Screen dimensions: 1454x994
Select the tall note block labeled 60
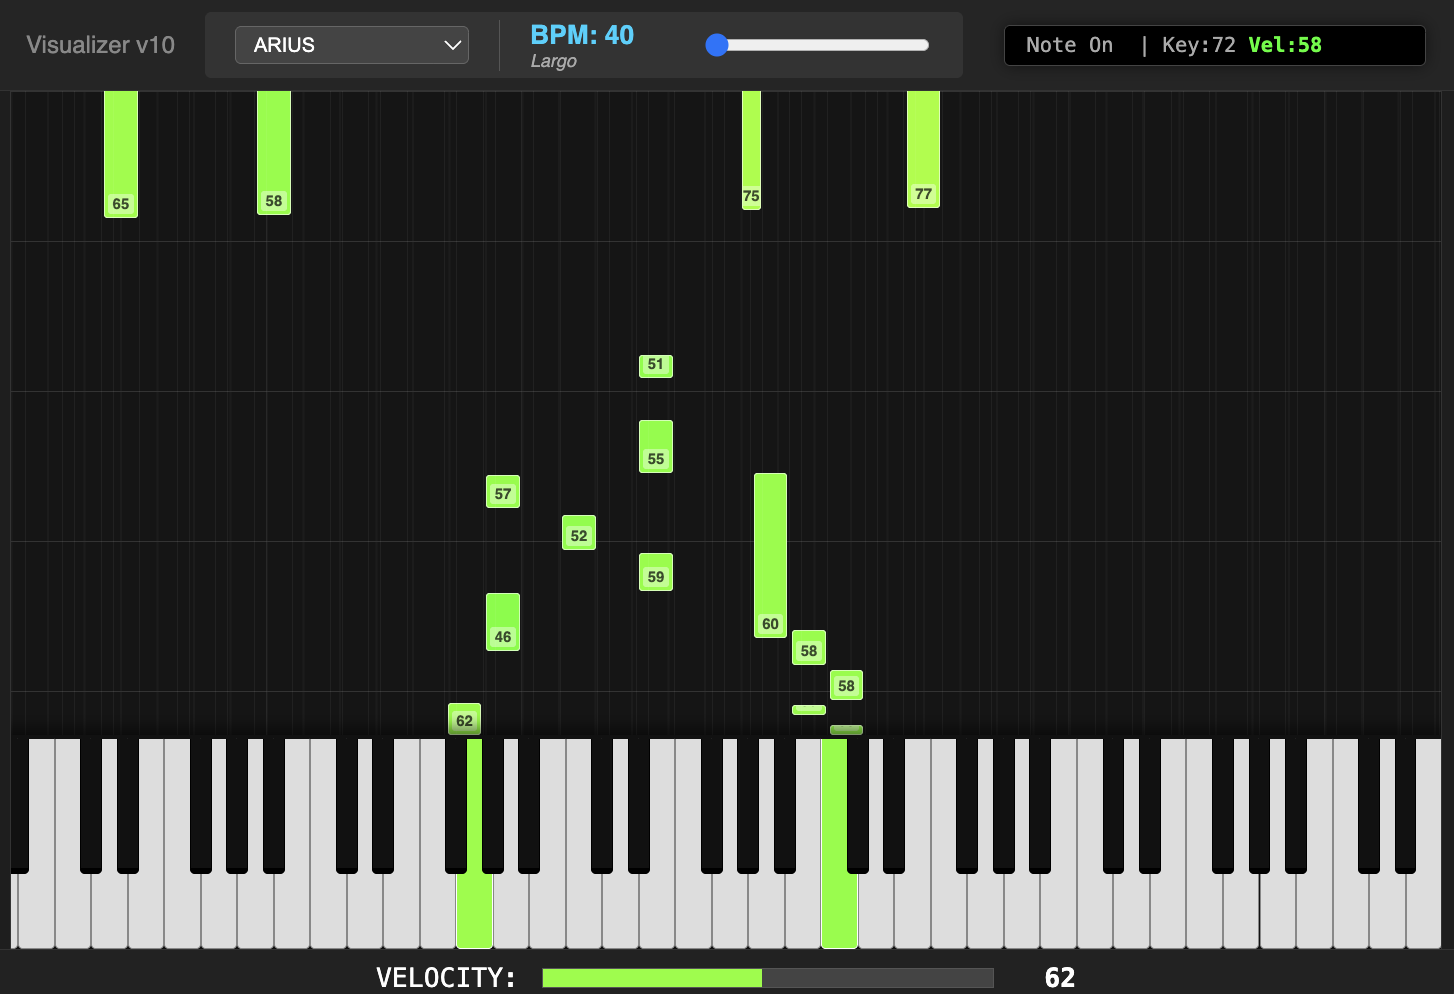coord(770,555)
